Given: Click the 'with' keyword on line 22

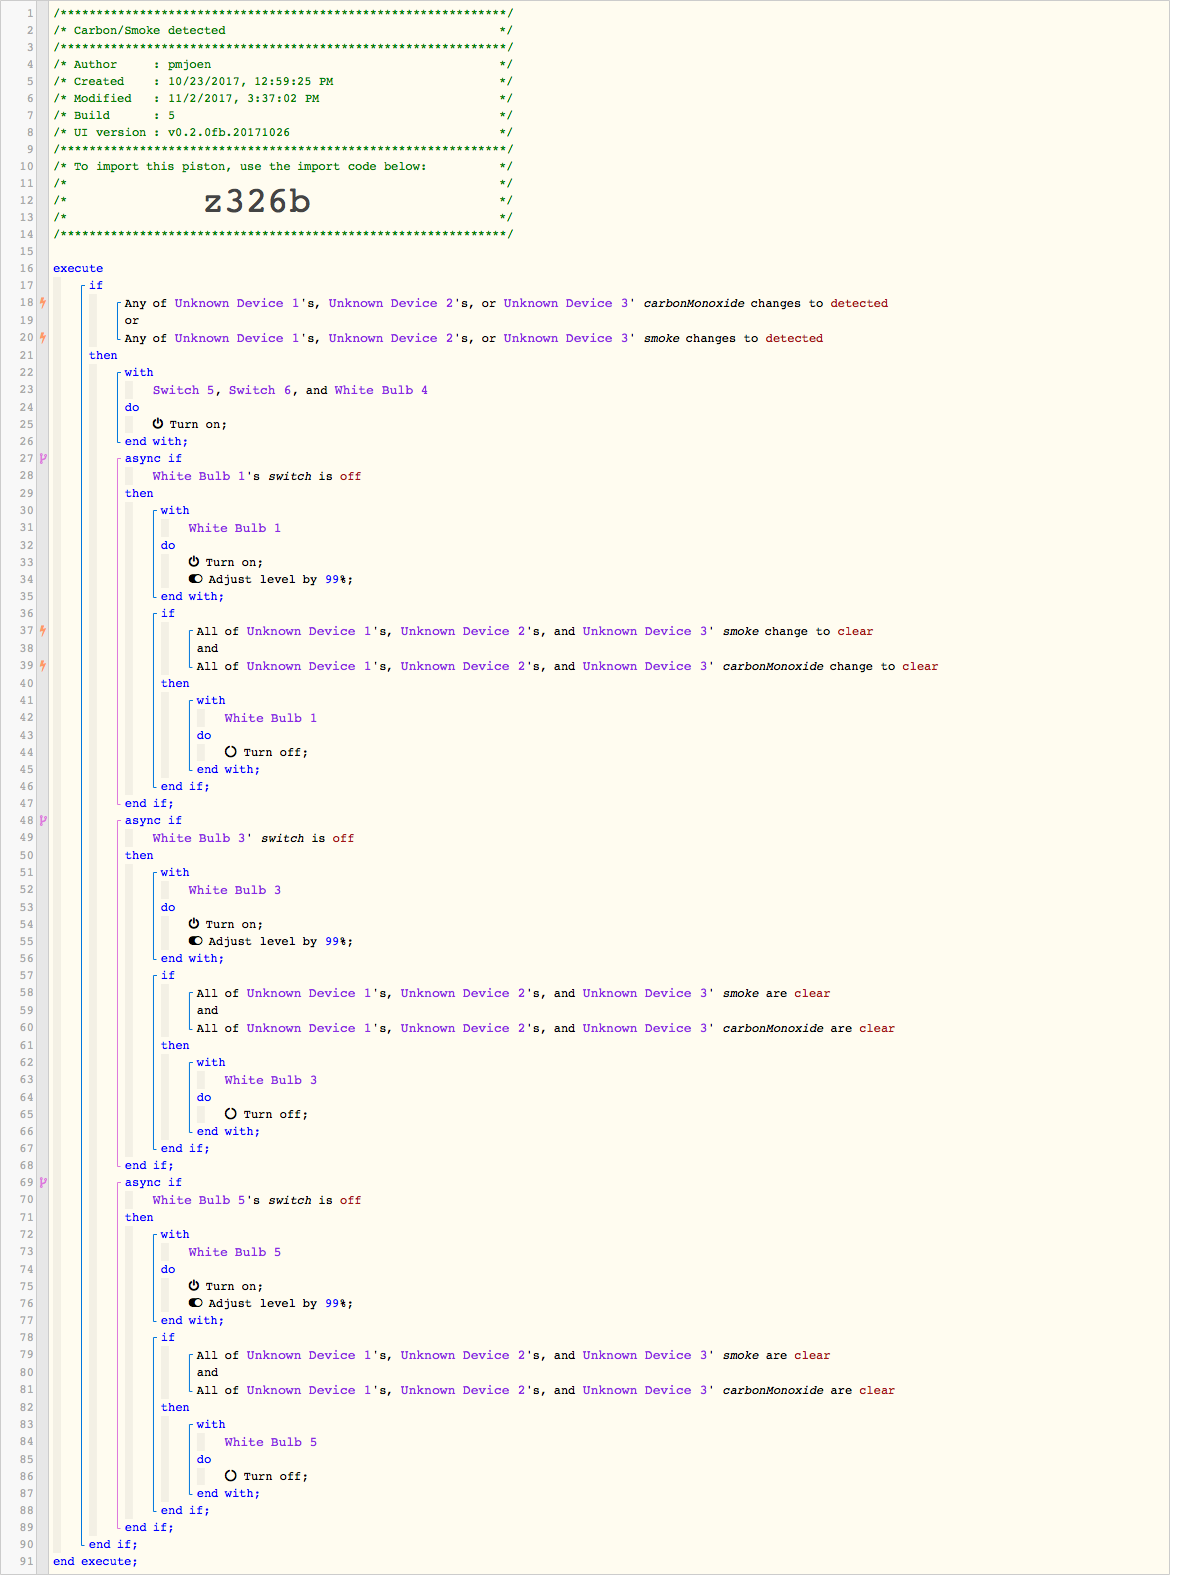Looking at the screenshot, I should (x=139, y=372).
